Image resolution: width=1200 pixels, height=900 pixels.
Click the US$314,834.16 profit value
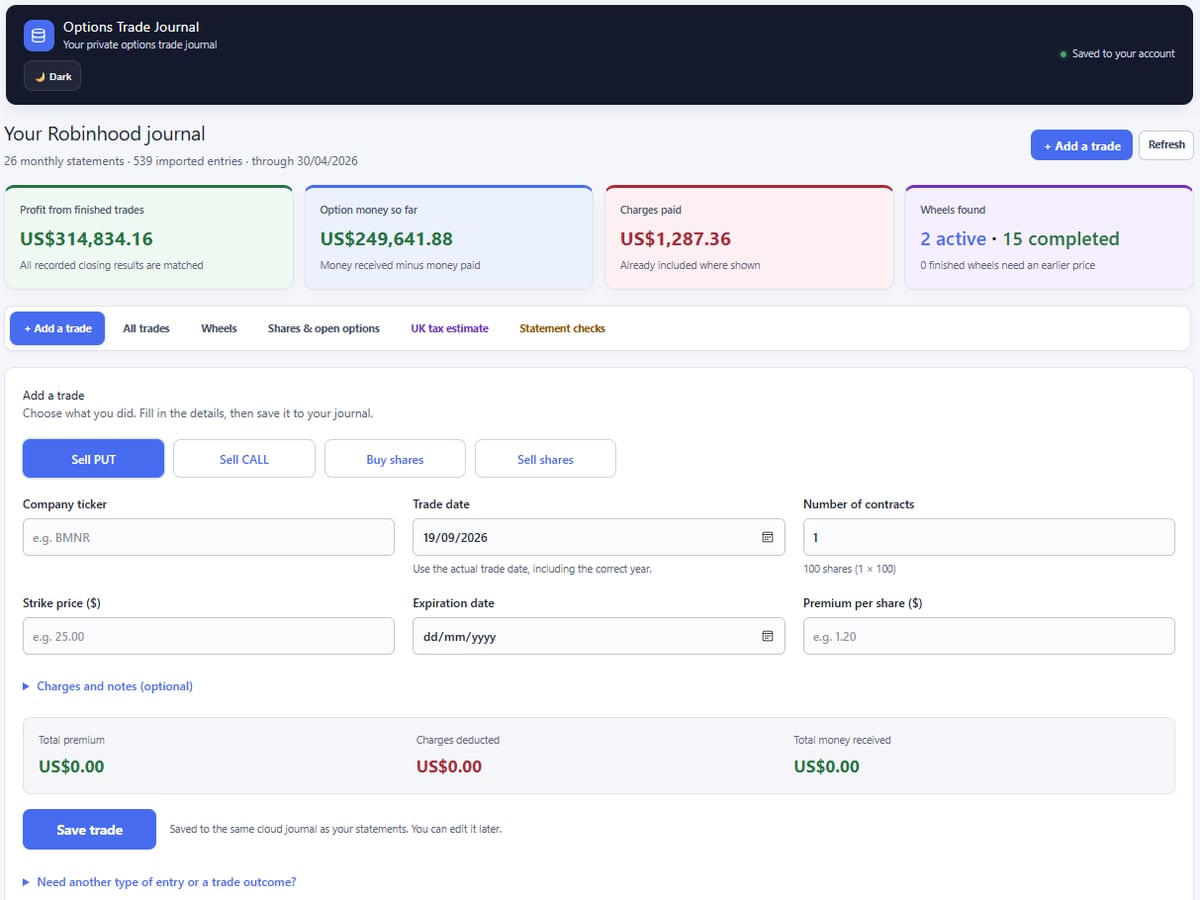tap(86, 239)
